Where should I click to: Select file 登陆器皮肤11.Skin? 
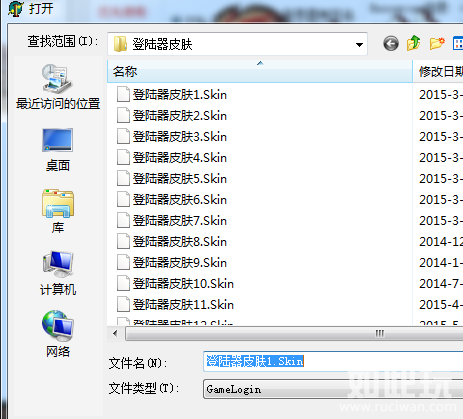(x=183, y=304)
